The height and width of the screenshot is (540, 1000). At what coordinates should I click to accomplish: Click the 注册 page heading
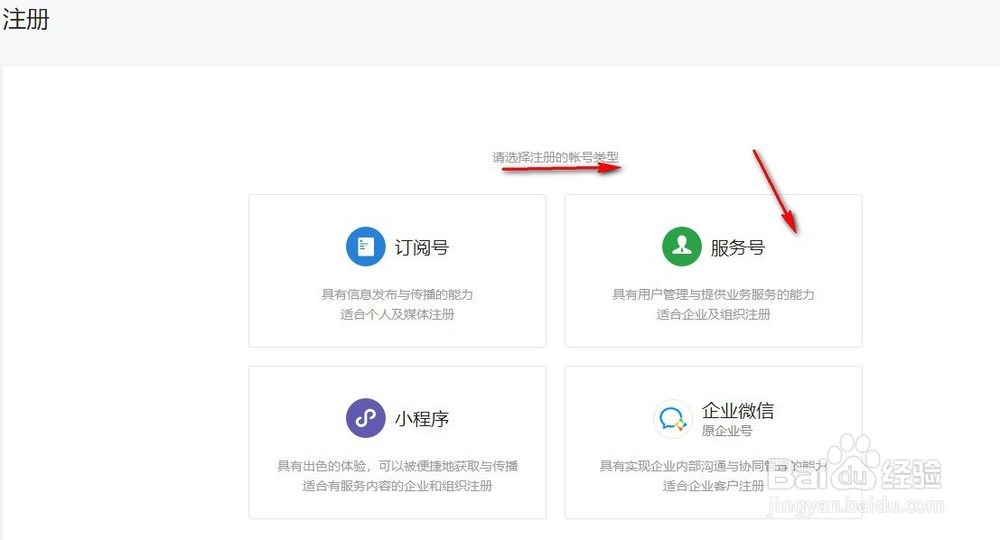tap(26, 19)
